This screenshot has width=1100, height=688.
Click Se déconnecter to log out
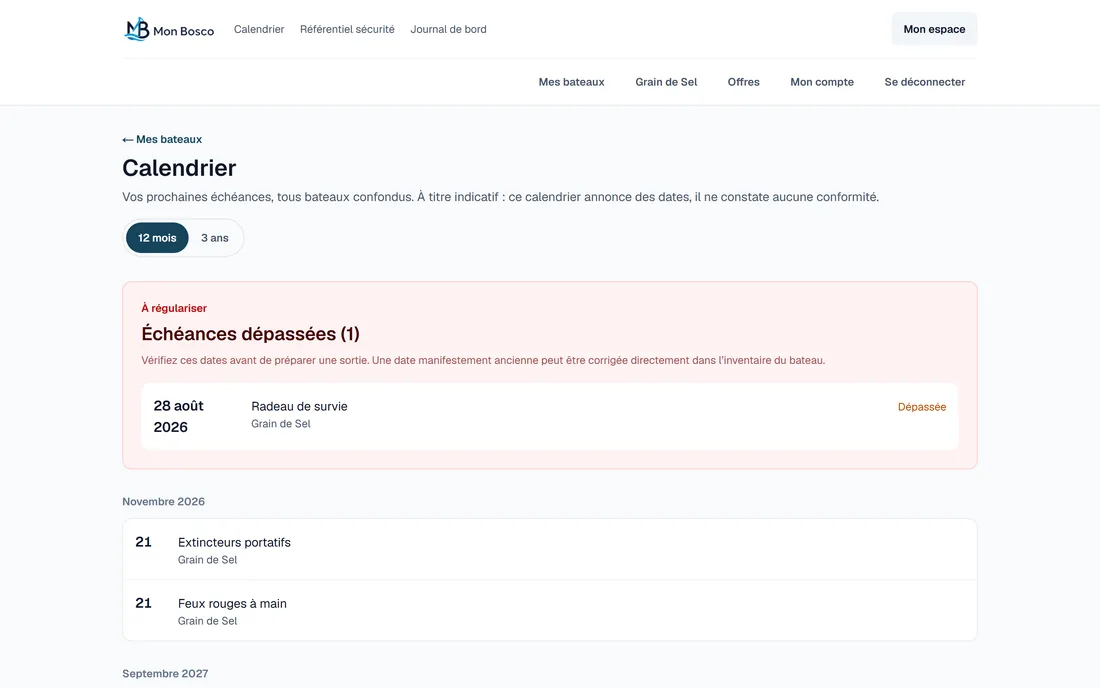click(925, 82)
